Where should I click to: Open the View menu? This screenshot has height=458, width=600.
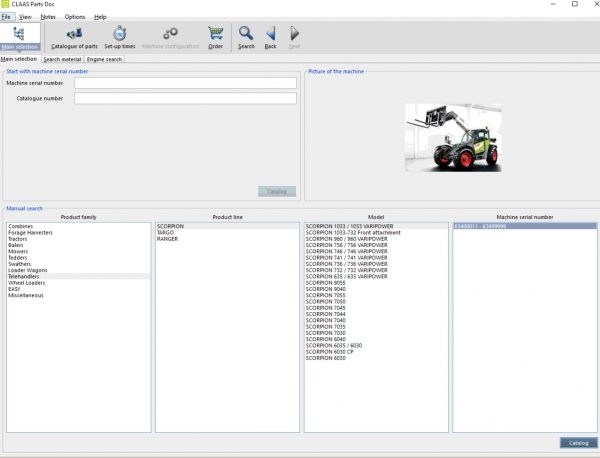point(25,17)
